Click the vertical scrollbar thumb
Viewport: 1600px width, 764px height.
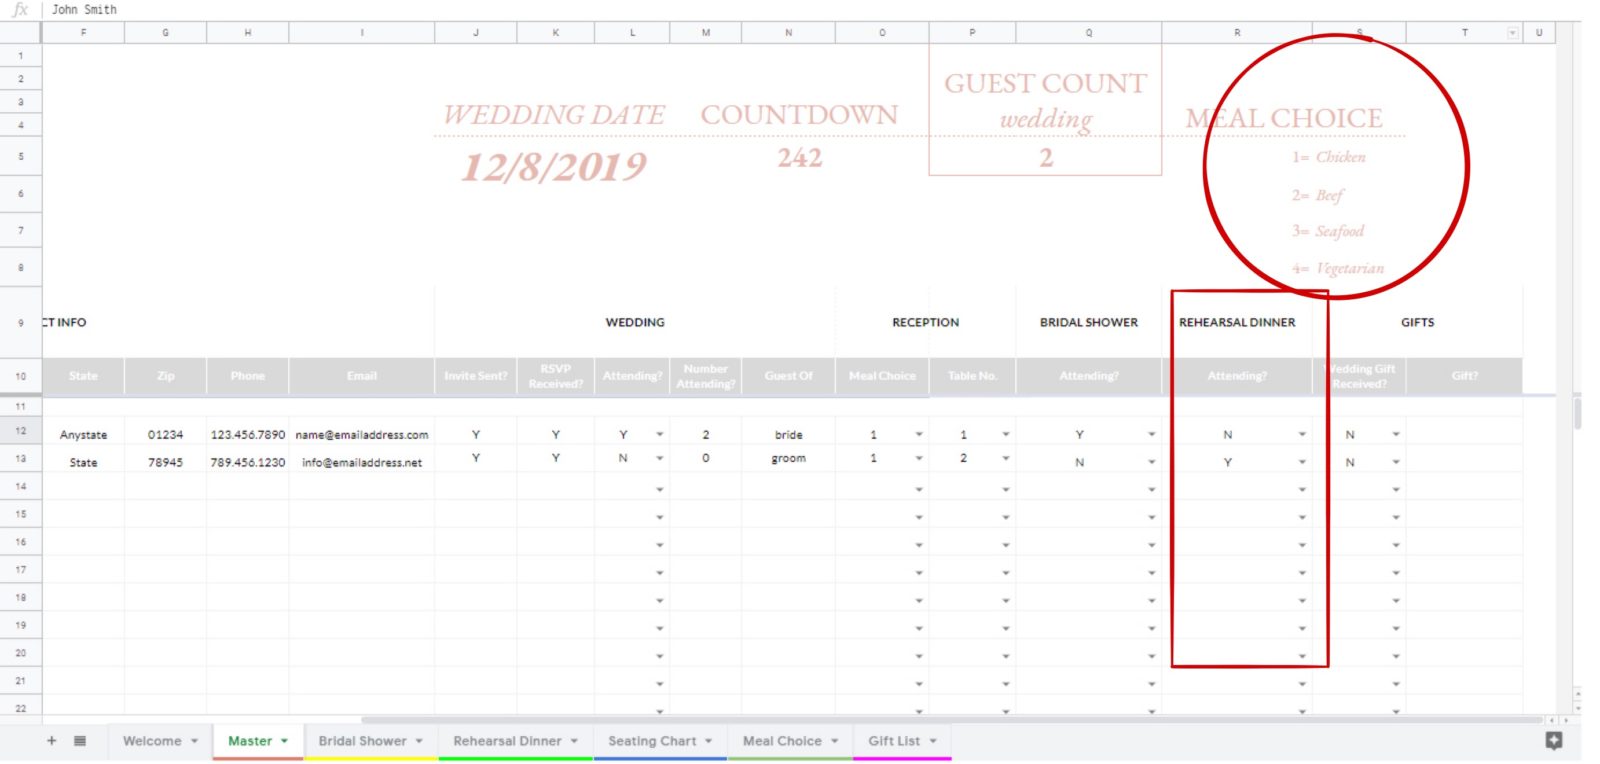click(x=1577, y=412)
